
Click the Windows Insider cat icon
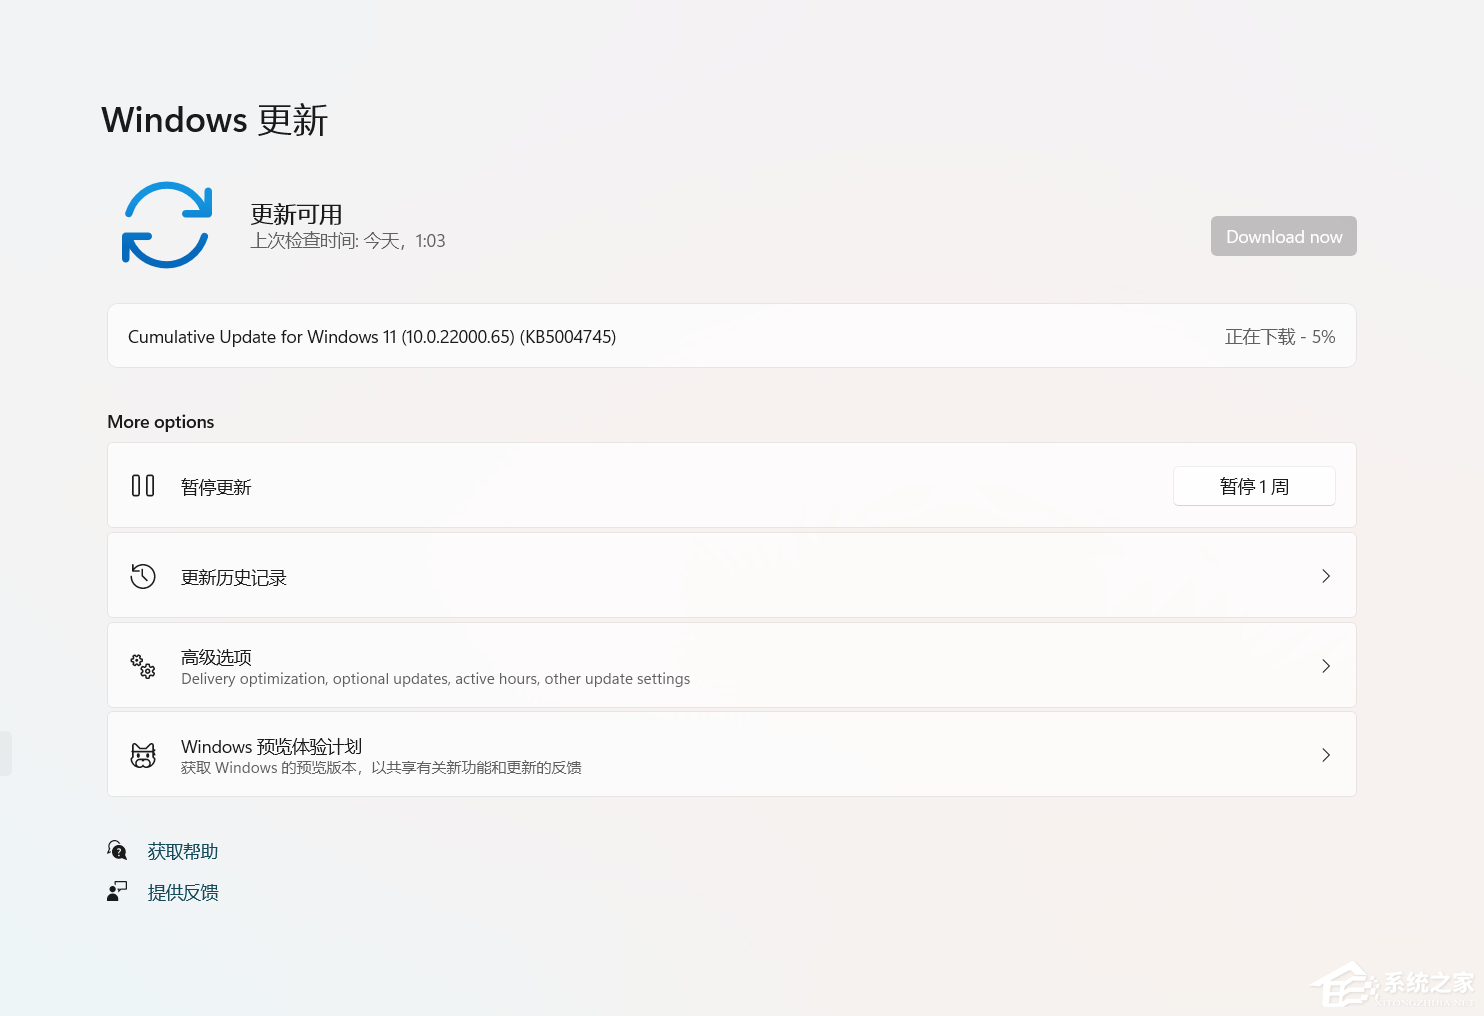[x=143, y=755]
